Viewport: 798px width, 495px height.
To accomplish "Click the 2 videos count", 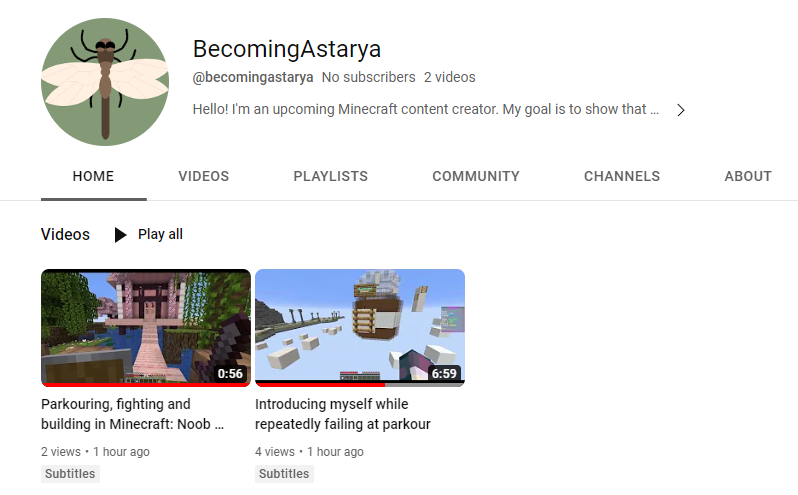I will pos(450,77).
